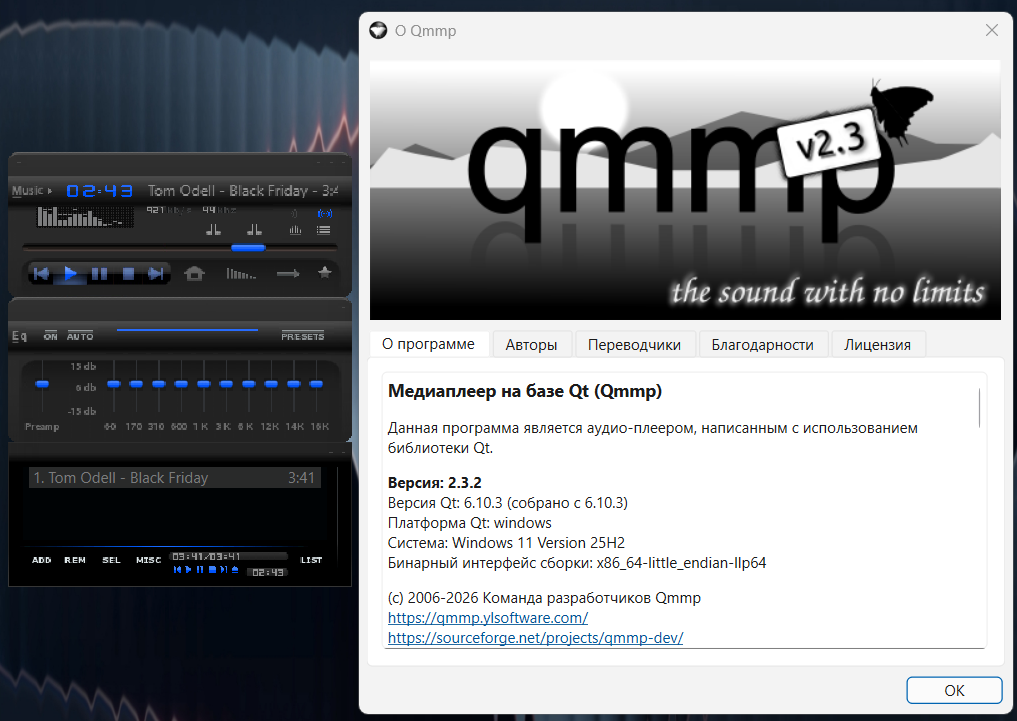
Task: Skip to next track in main player
Action: tap(156, 274)
